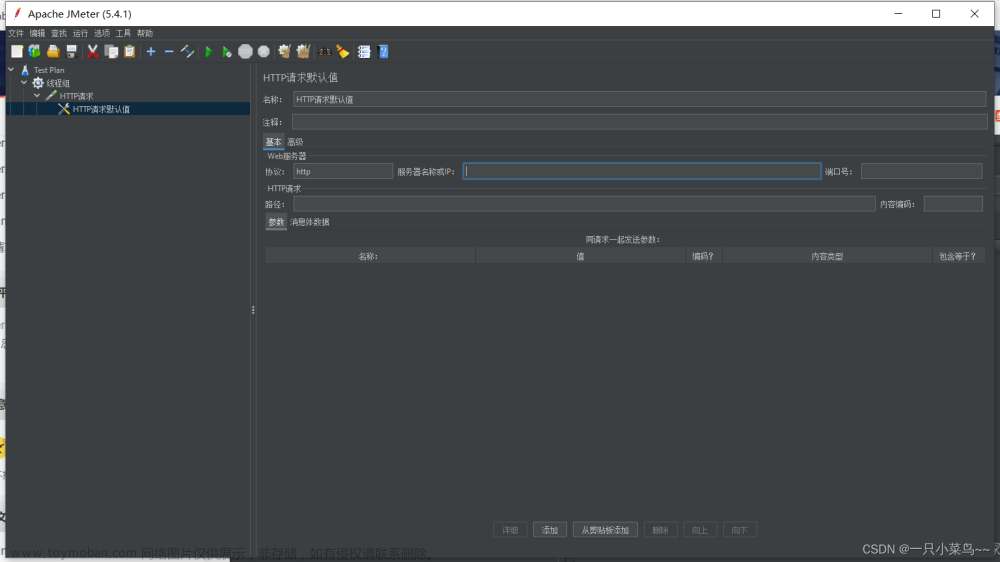Select the Test Plan tree item label
Screen dimensions: 1000x562
pyautogui.click(x=49, y=70)
